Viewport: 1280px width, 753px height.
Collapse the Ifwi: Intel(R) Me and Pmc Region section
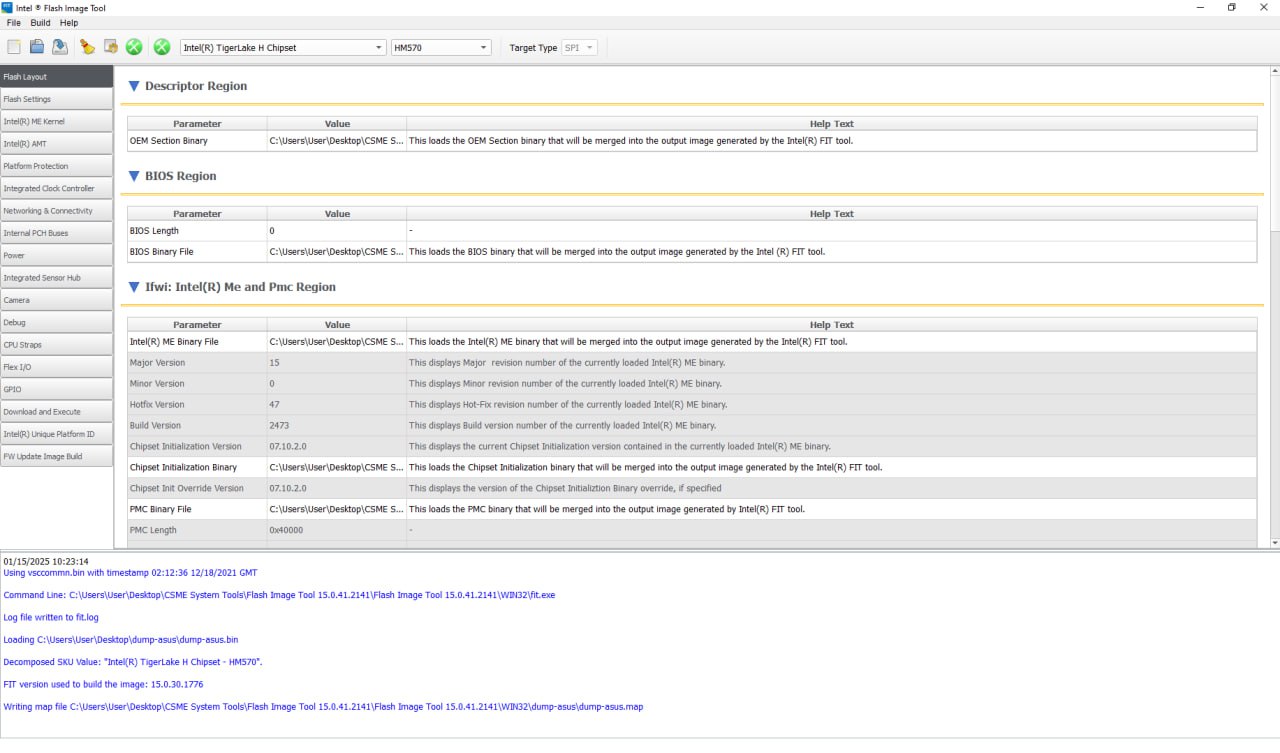click(134, 287)
